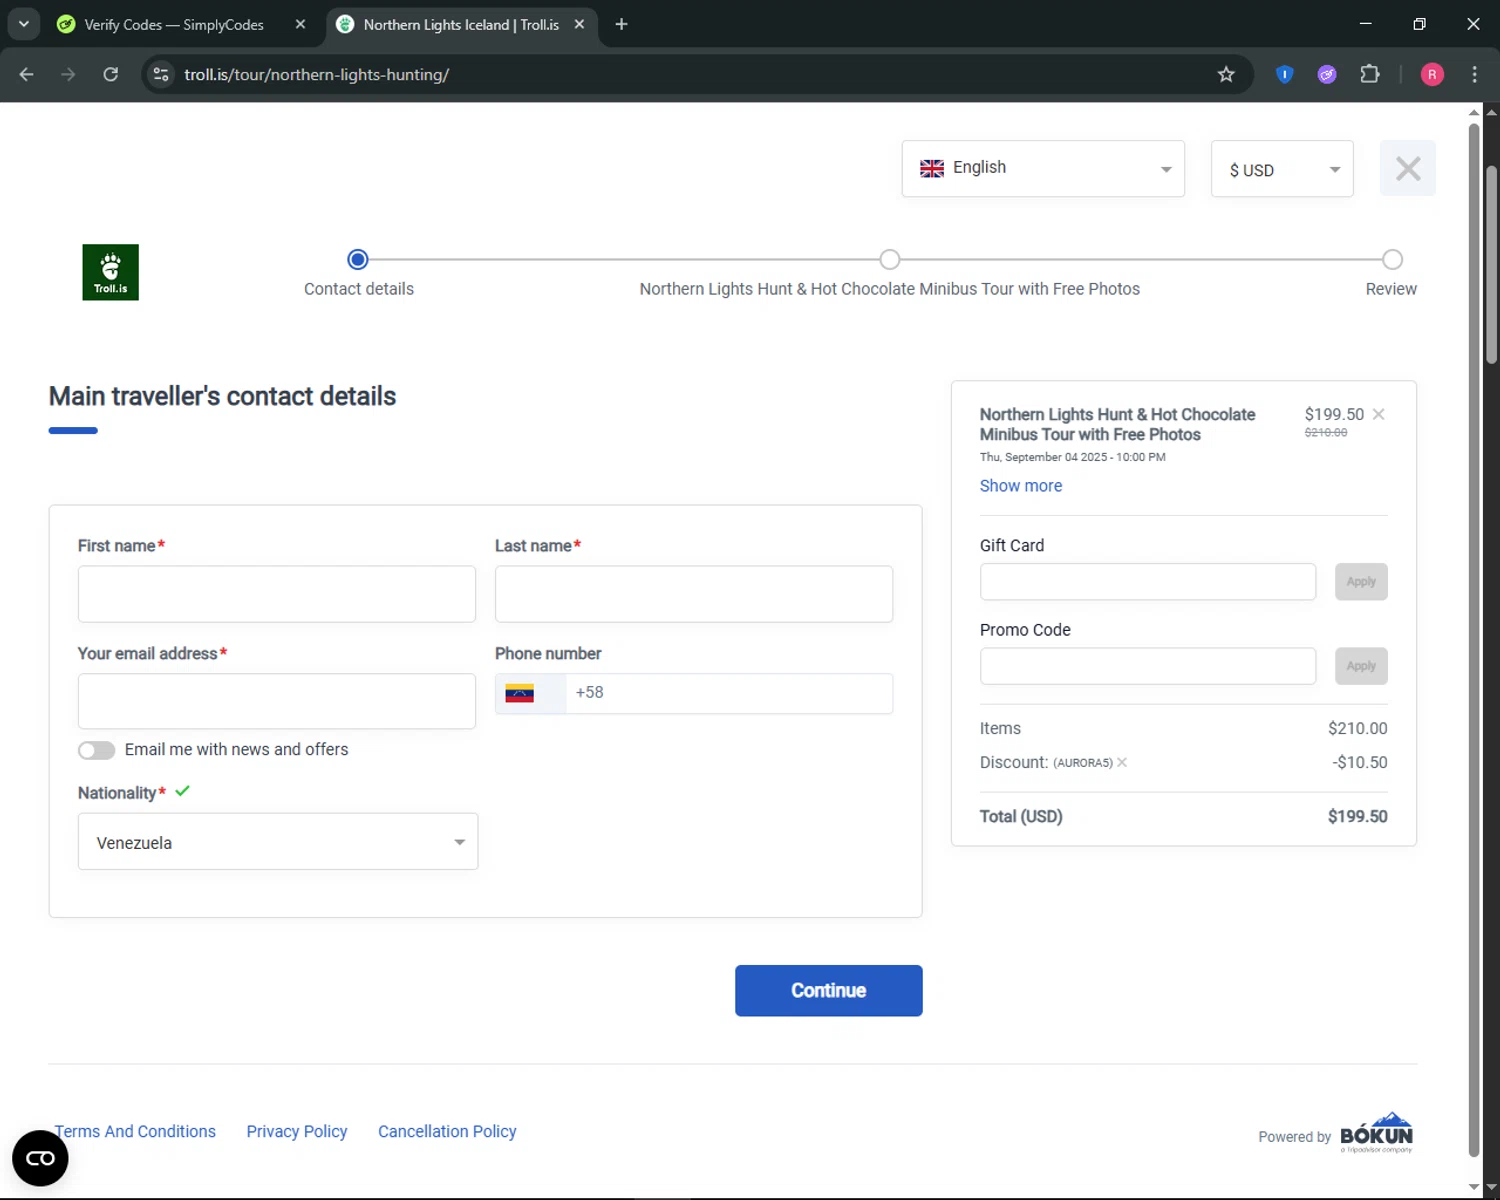Switch to Northern Lights Iceland tab

pyautogui.click(x=461, y=24)
